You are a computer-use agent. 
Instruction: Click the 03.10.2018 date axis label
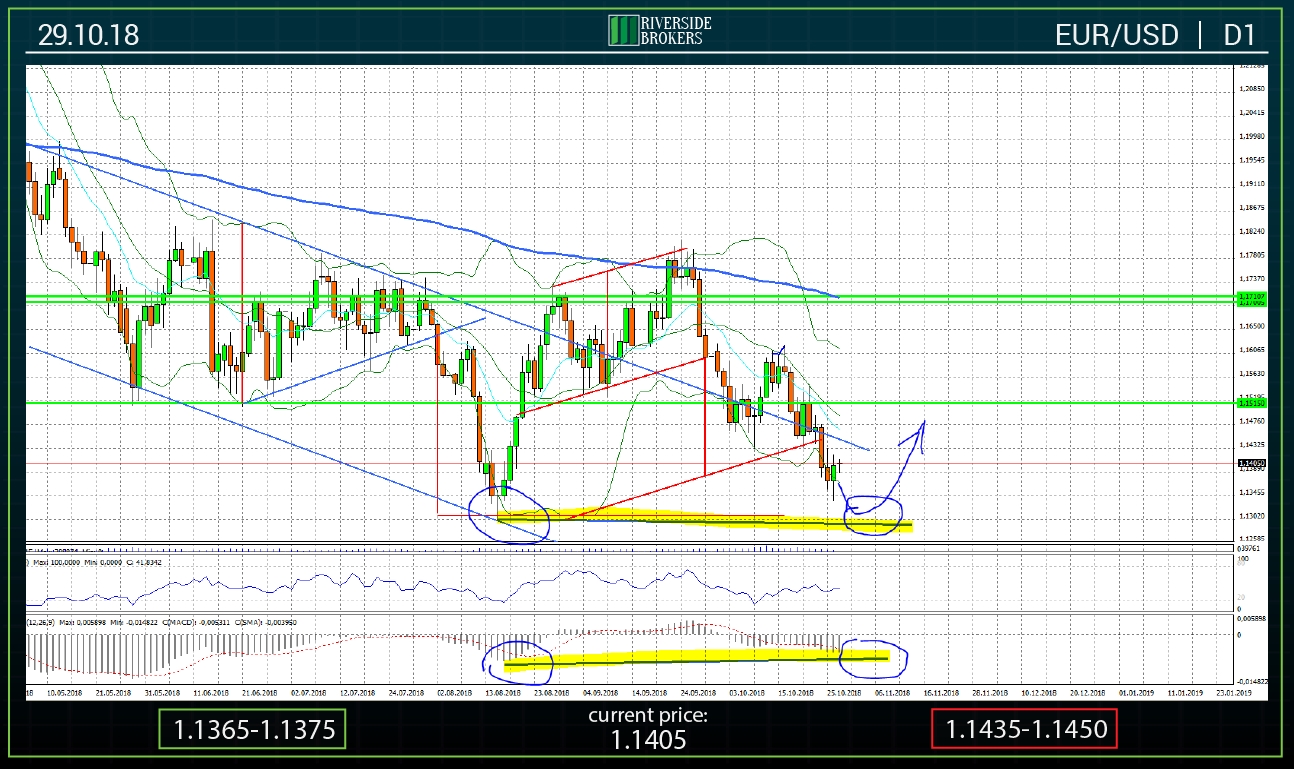pos(747,691)
